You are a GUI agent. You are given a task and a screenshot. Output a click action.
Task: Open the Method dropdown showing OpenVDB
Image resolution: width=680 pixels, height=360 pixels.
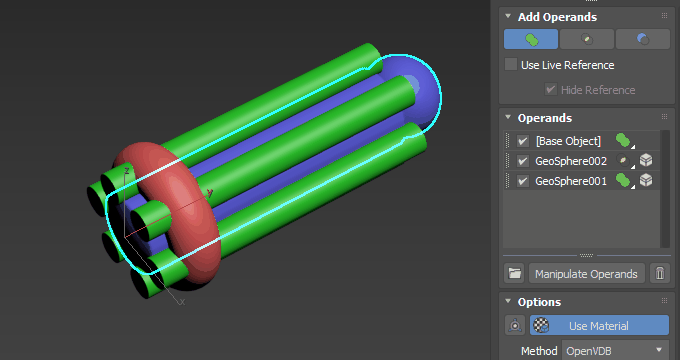click(x=616, y=350)
